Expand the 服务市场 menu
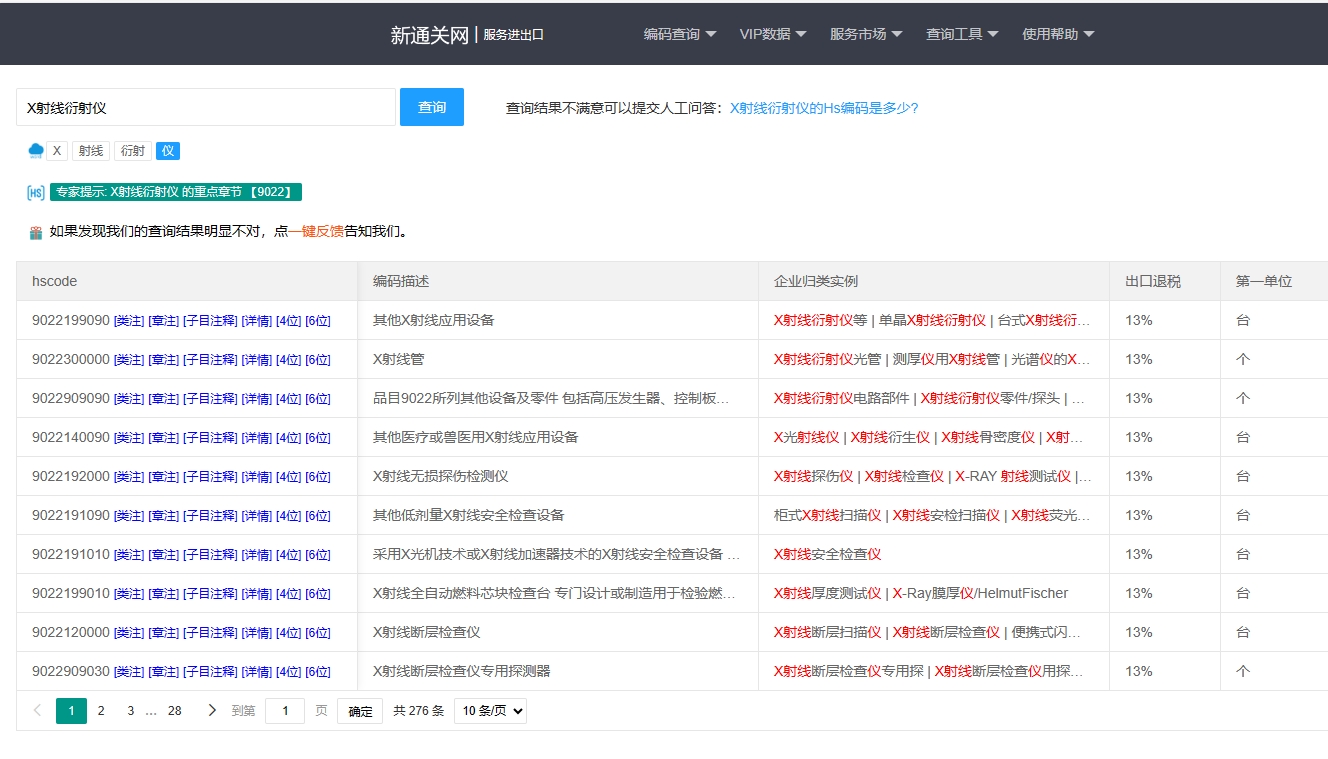 pos(866,34)
